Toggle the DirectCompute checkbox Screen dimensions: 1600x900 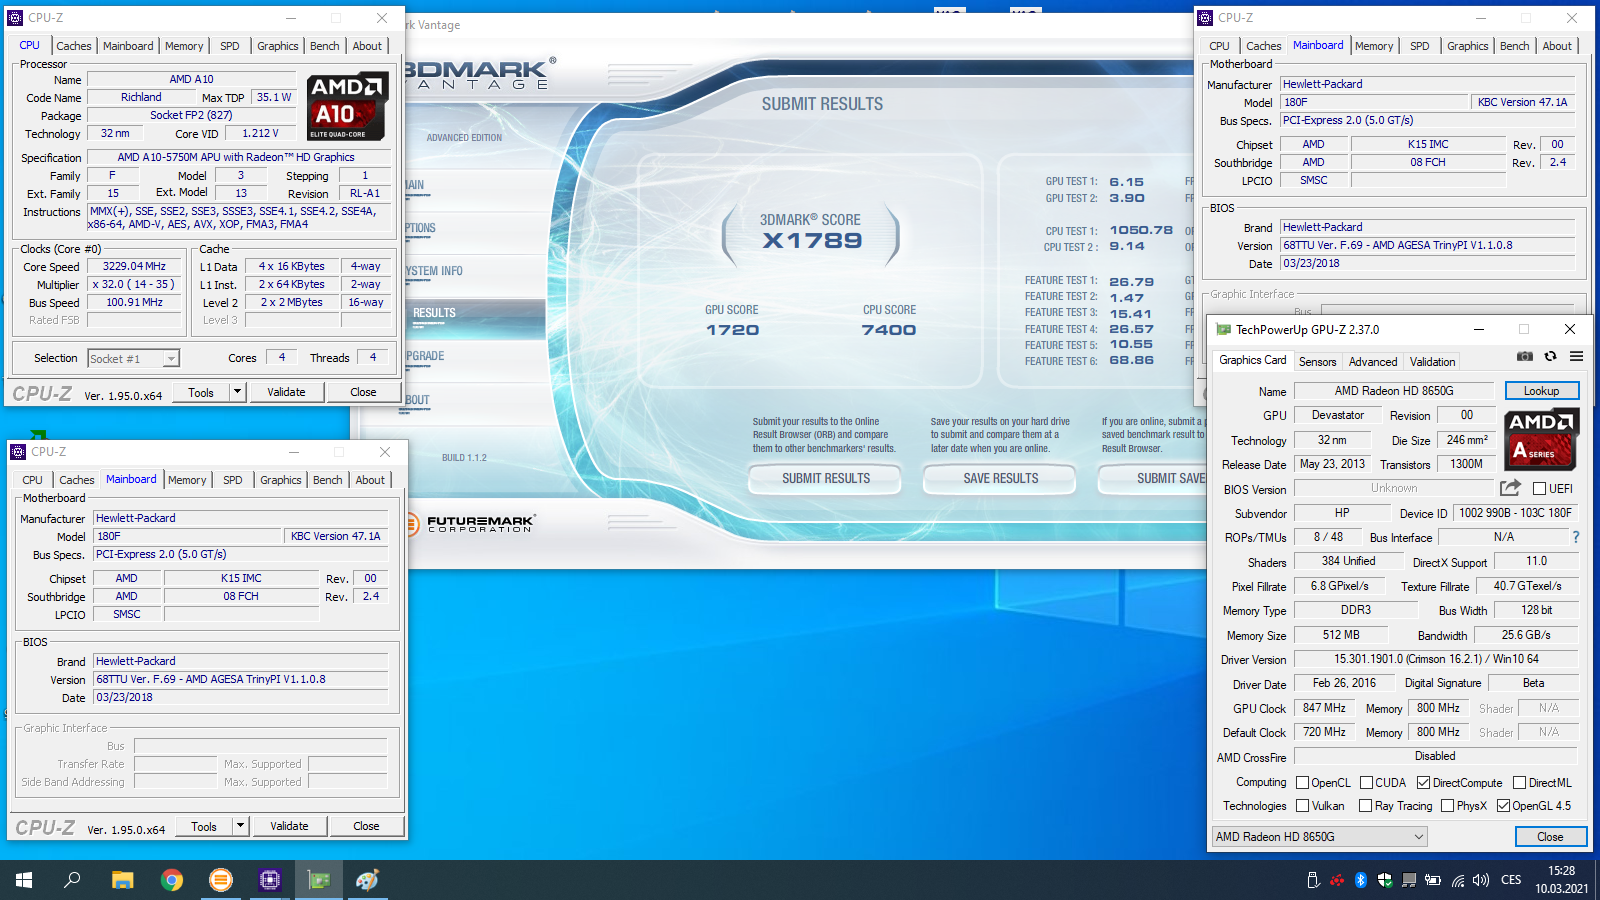coord(1424,783)
